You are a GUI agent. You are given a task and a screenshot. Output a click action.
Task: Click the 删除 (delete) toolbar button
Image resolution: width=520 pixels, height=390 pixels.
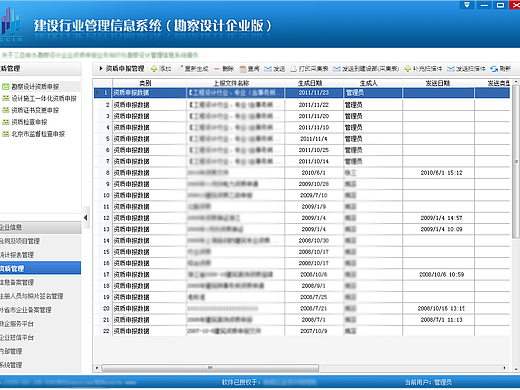click(x=224, y=69)
